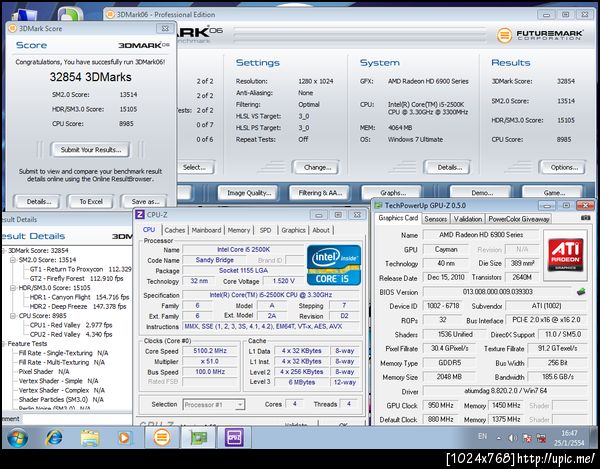Click Details button under System
The width and height of the screenshot is (600, 469).
(449, 167)
